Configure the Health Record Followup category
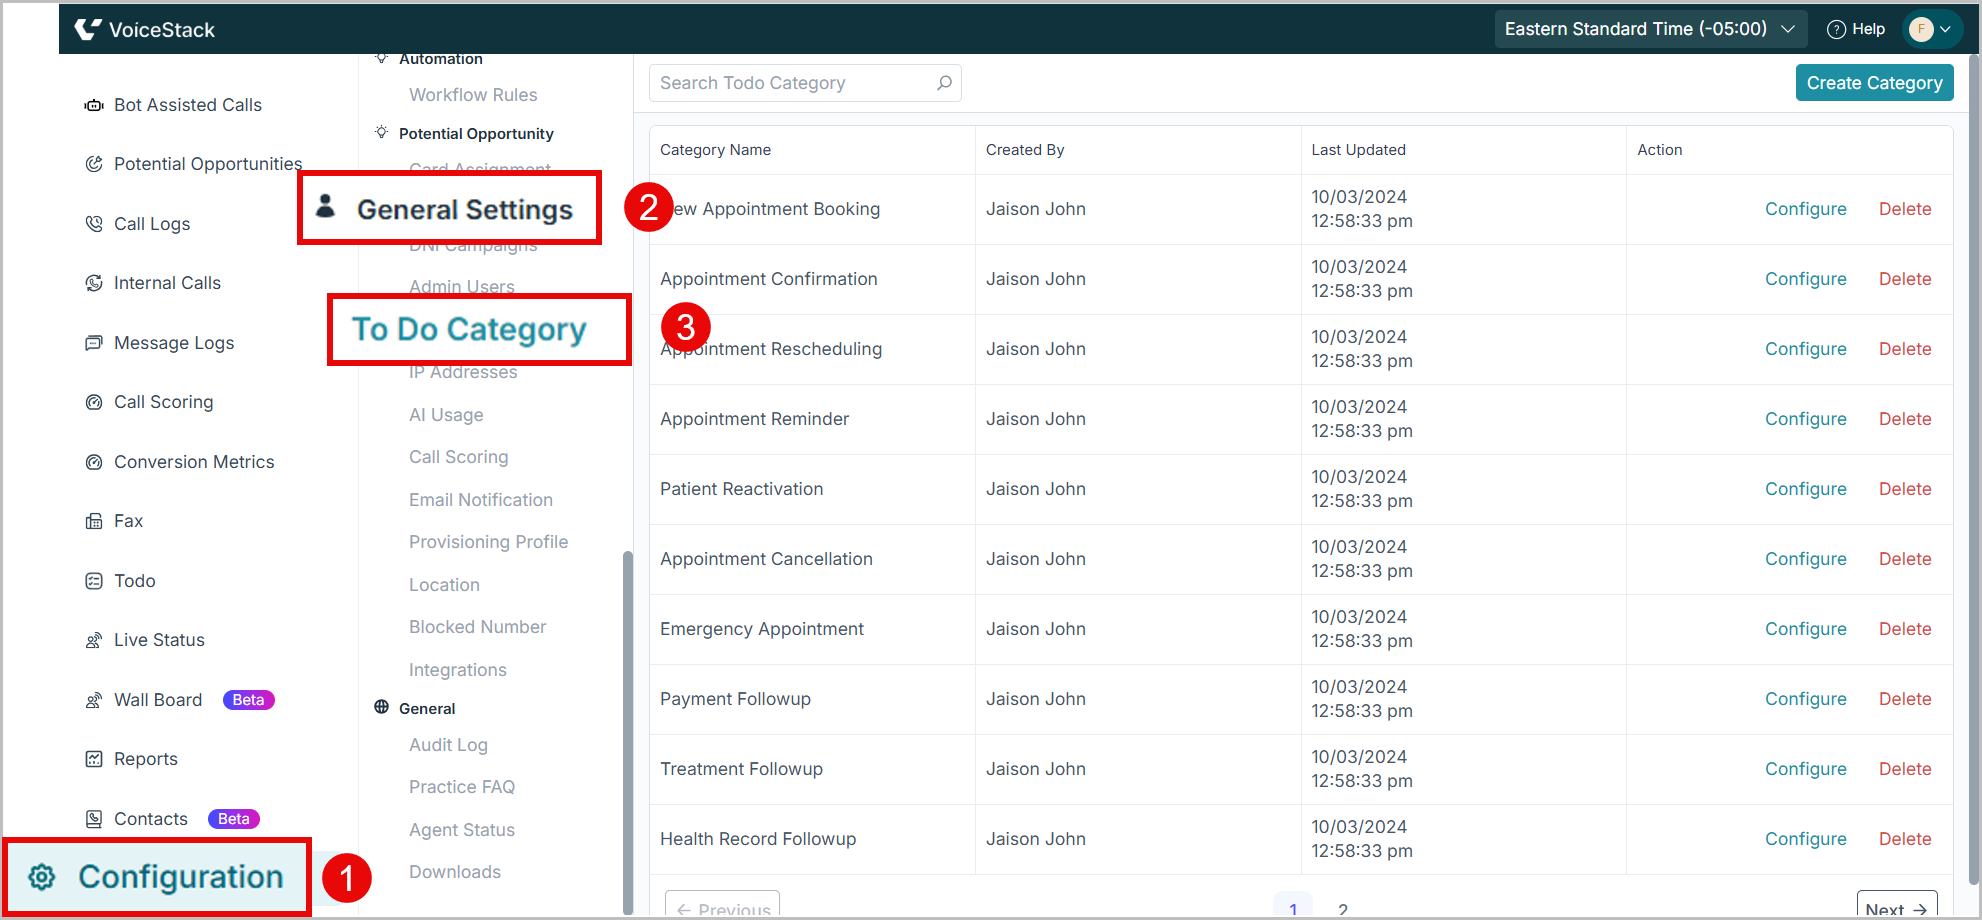1982x920 pixels. tap(1805, 839)
